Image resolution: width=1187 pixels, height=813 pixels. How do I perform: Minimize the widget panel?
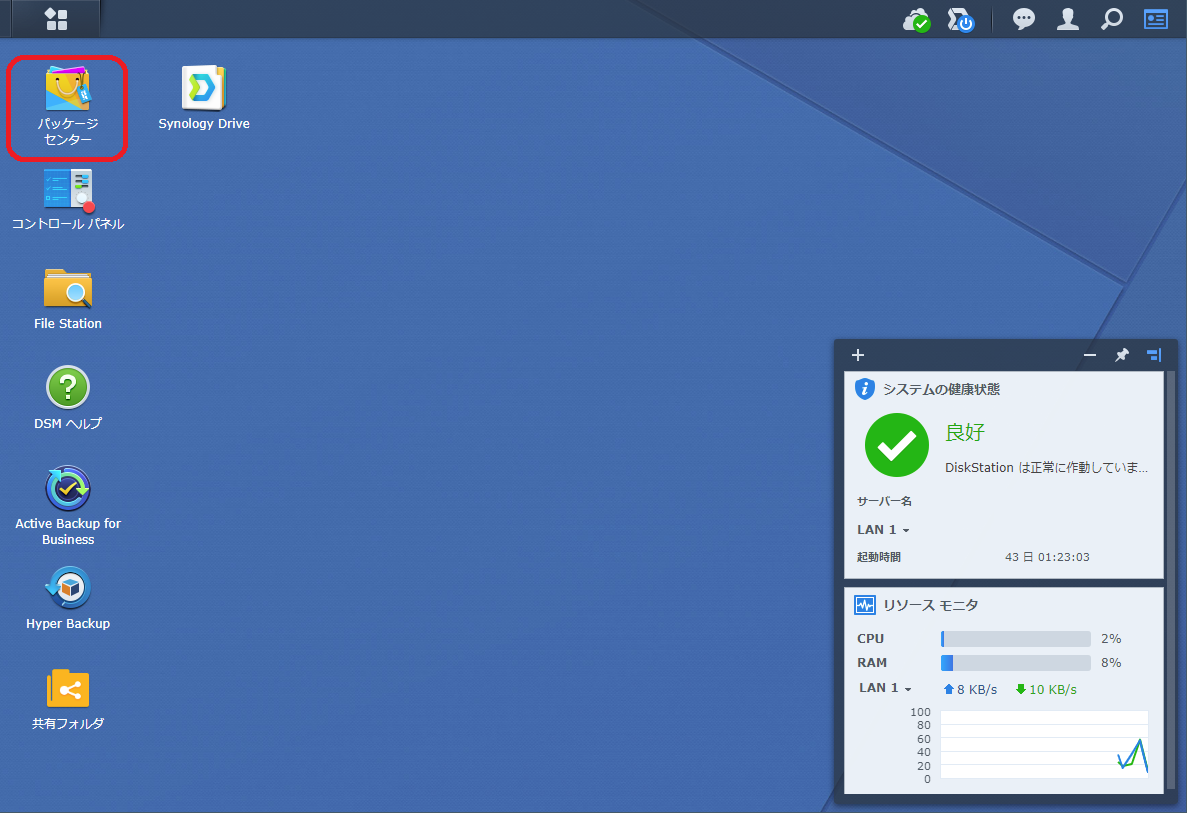point(1089,355)
